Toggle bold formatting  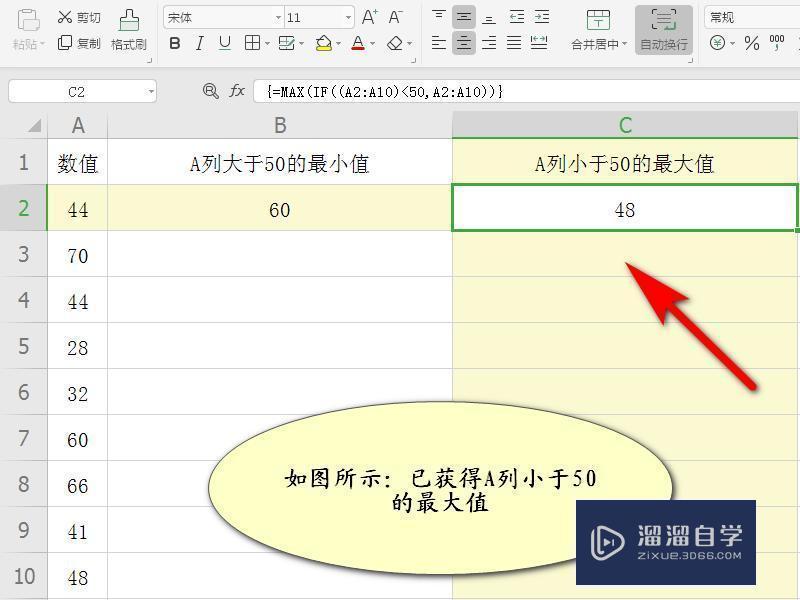(x=175, y=43)
